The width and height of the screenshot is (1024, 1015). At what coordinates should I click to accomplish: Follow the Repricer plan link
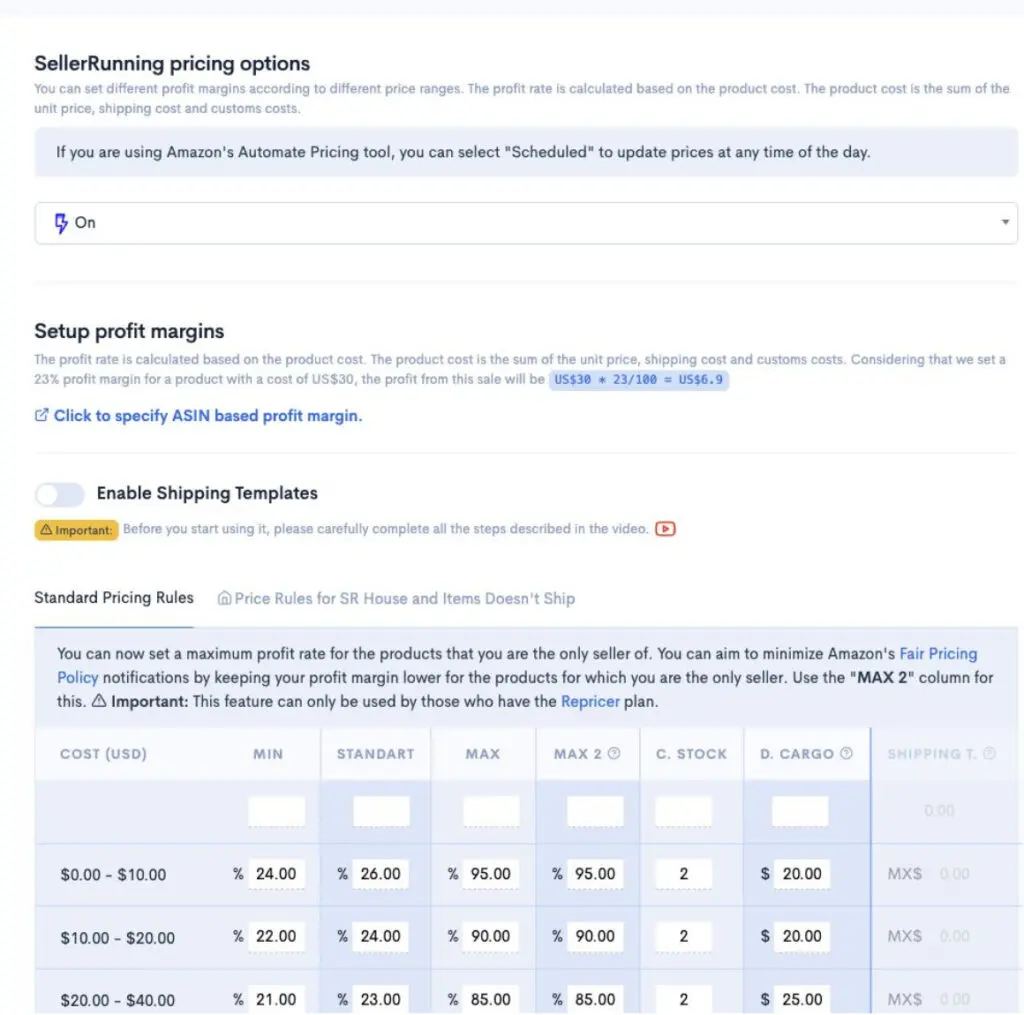(x=588, y=701)
